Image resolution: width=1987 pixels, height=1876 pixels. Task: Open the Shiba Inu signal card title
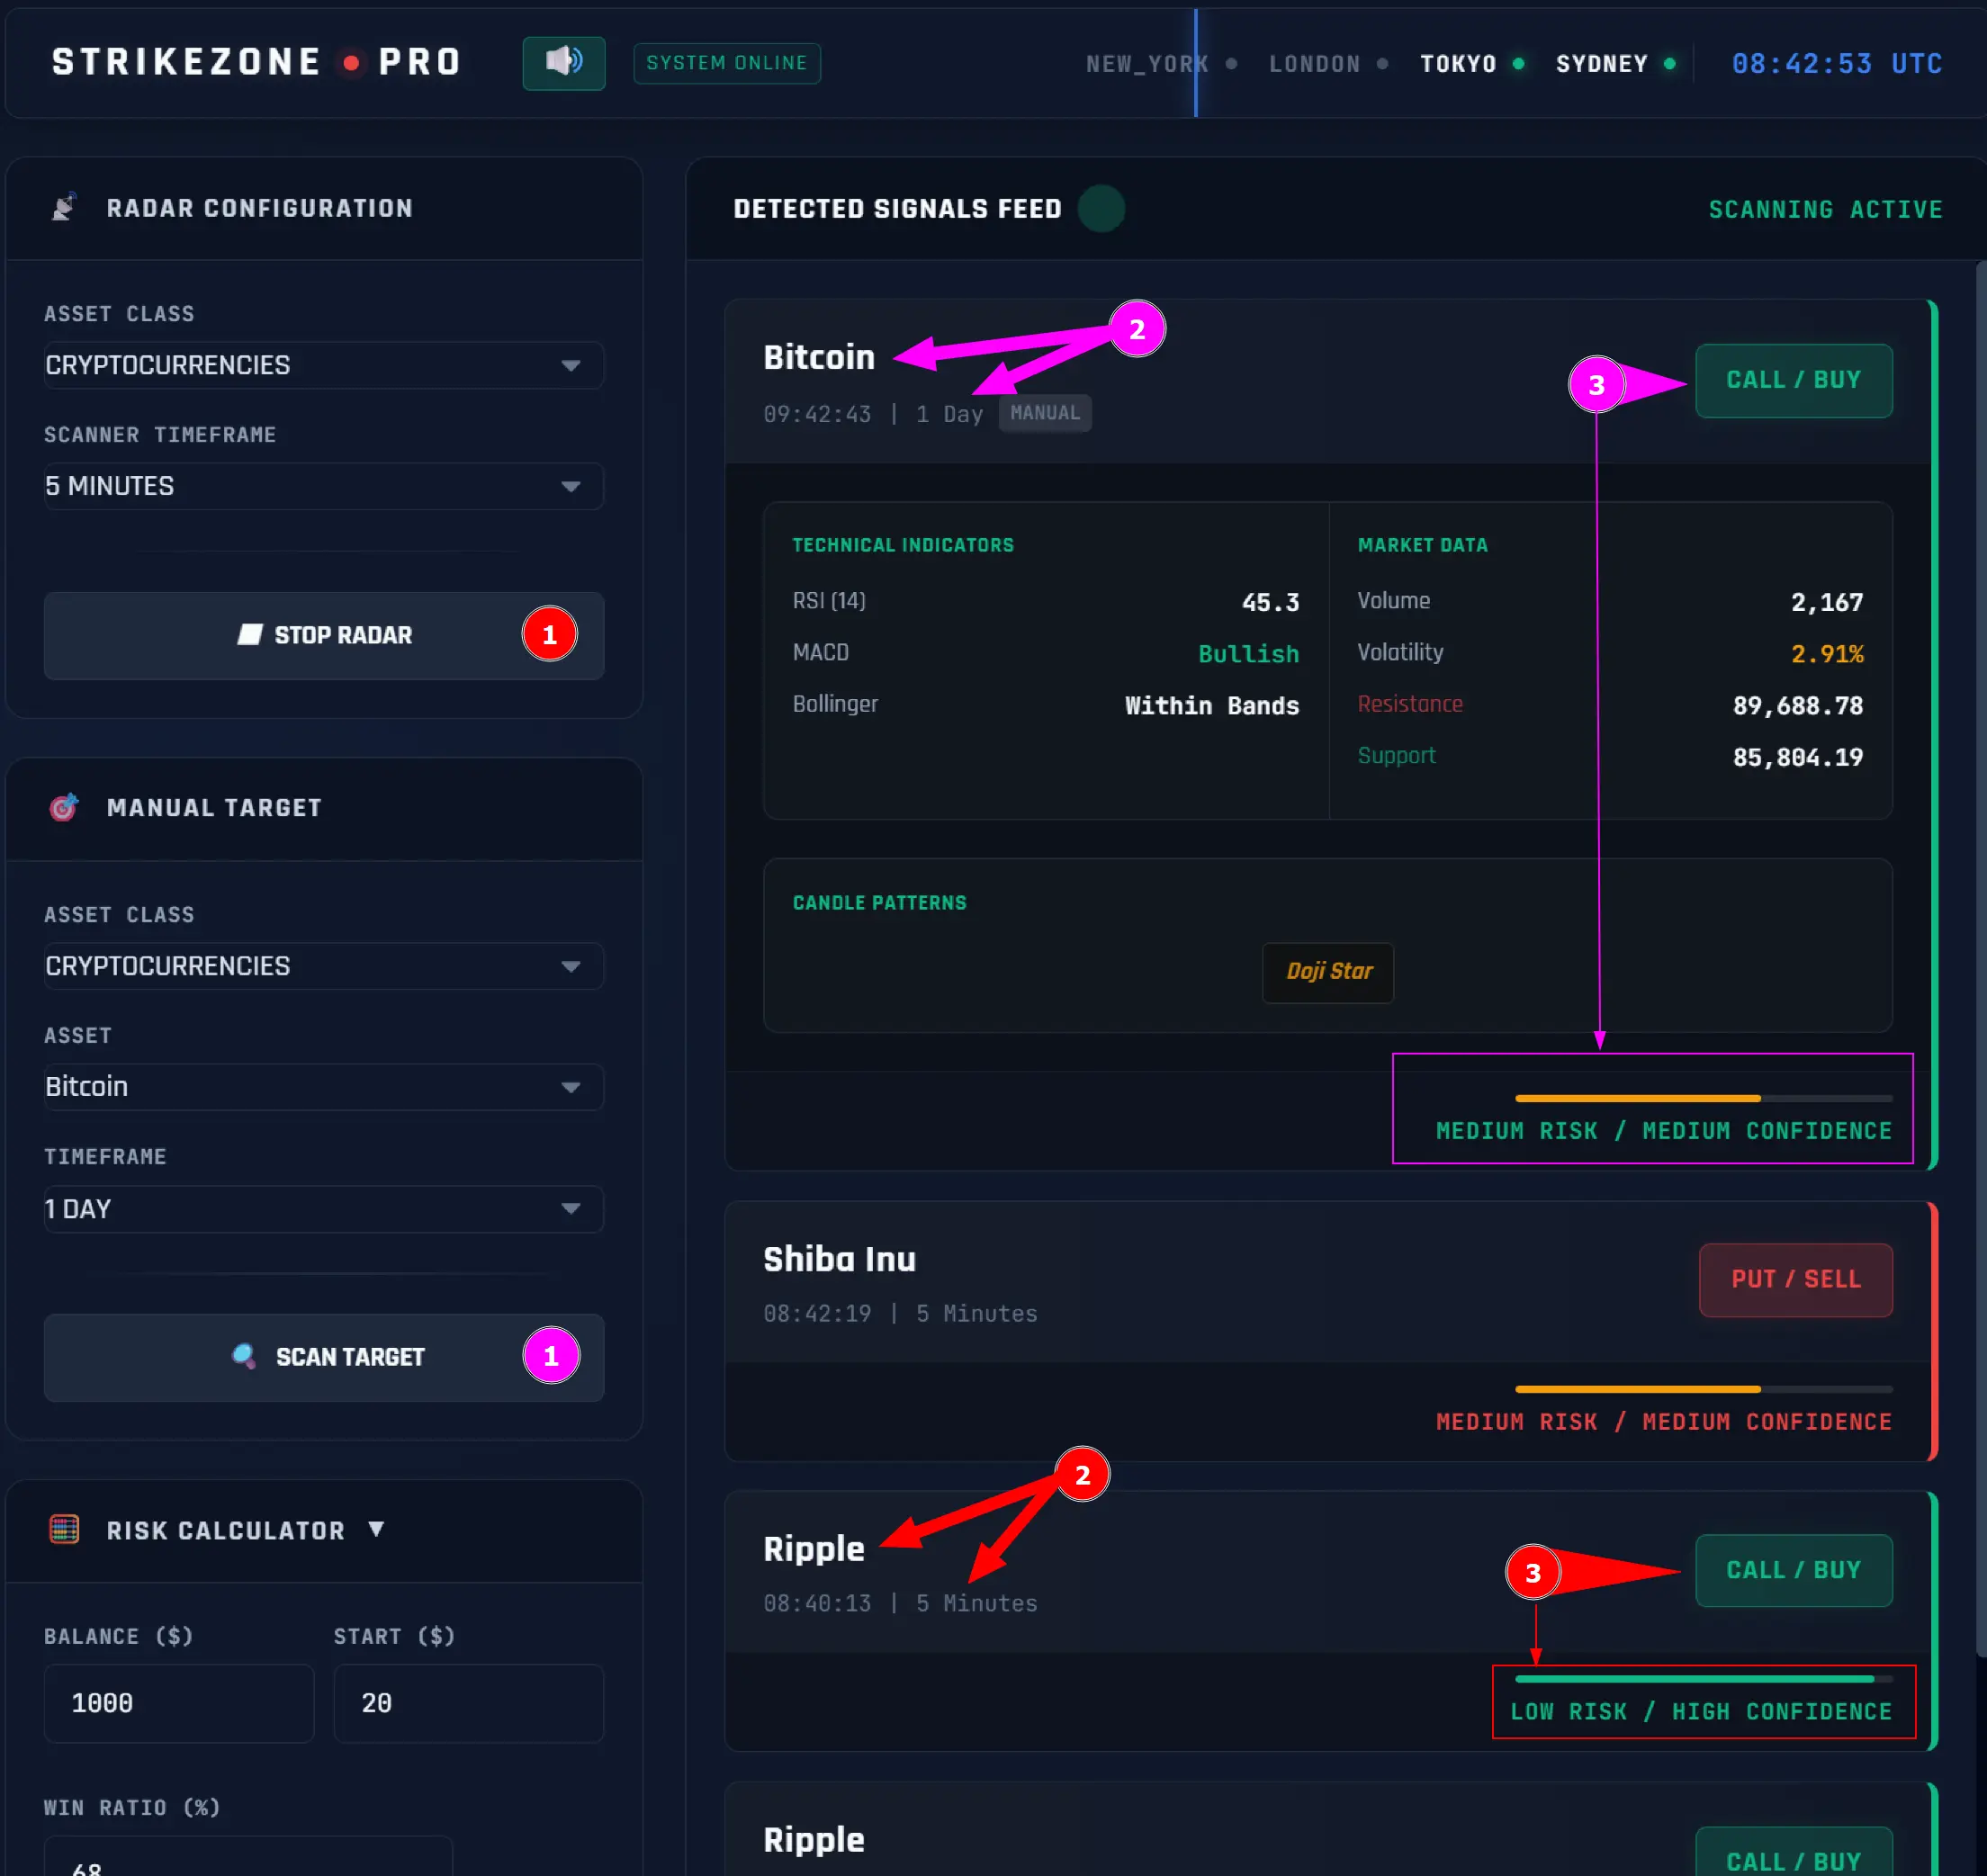tap(839, 1259)
